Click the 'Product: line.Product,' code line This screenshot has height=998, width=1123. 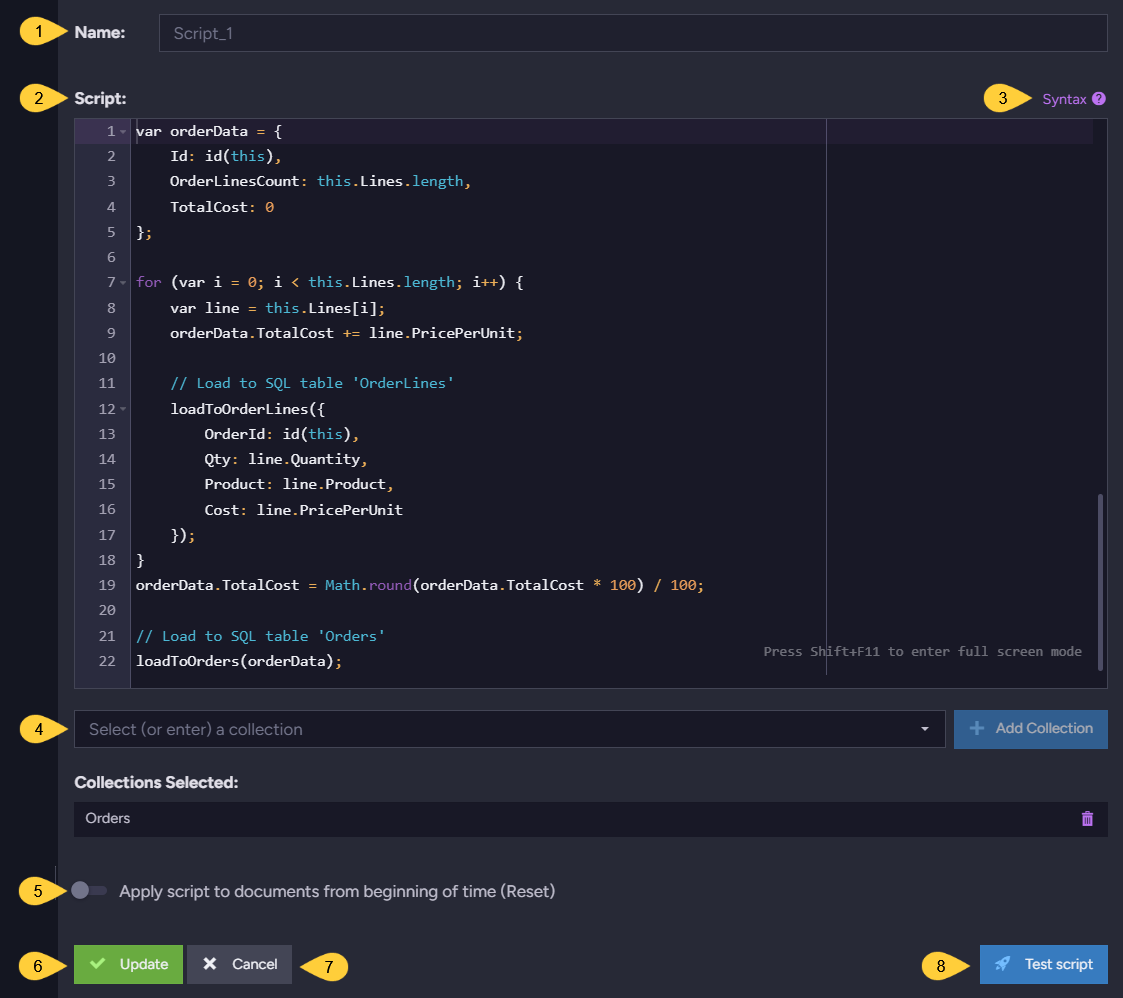pos(299,484)
